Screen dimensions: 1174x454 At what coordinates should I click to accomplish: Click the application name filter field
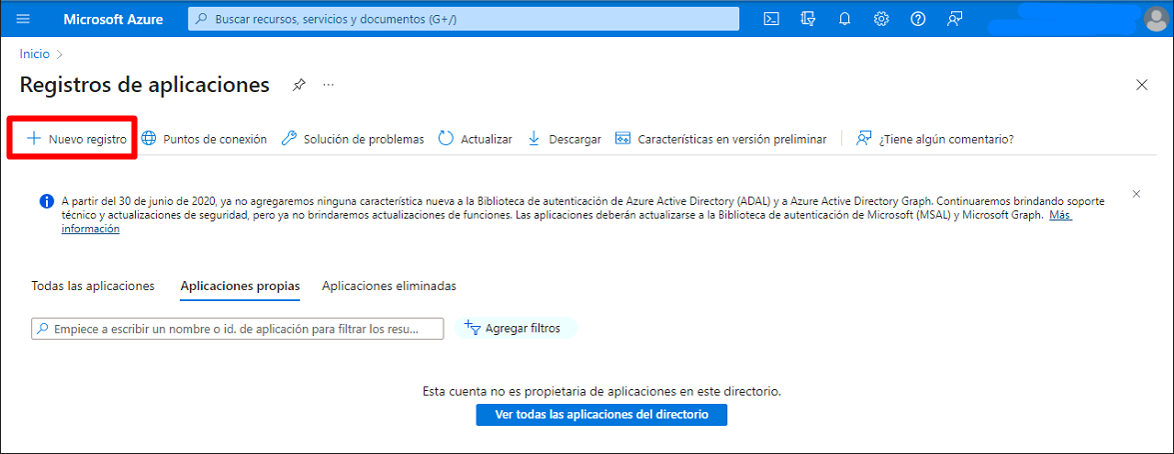pos(237,328)
